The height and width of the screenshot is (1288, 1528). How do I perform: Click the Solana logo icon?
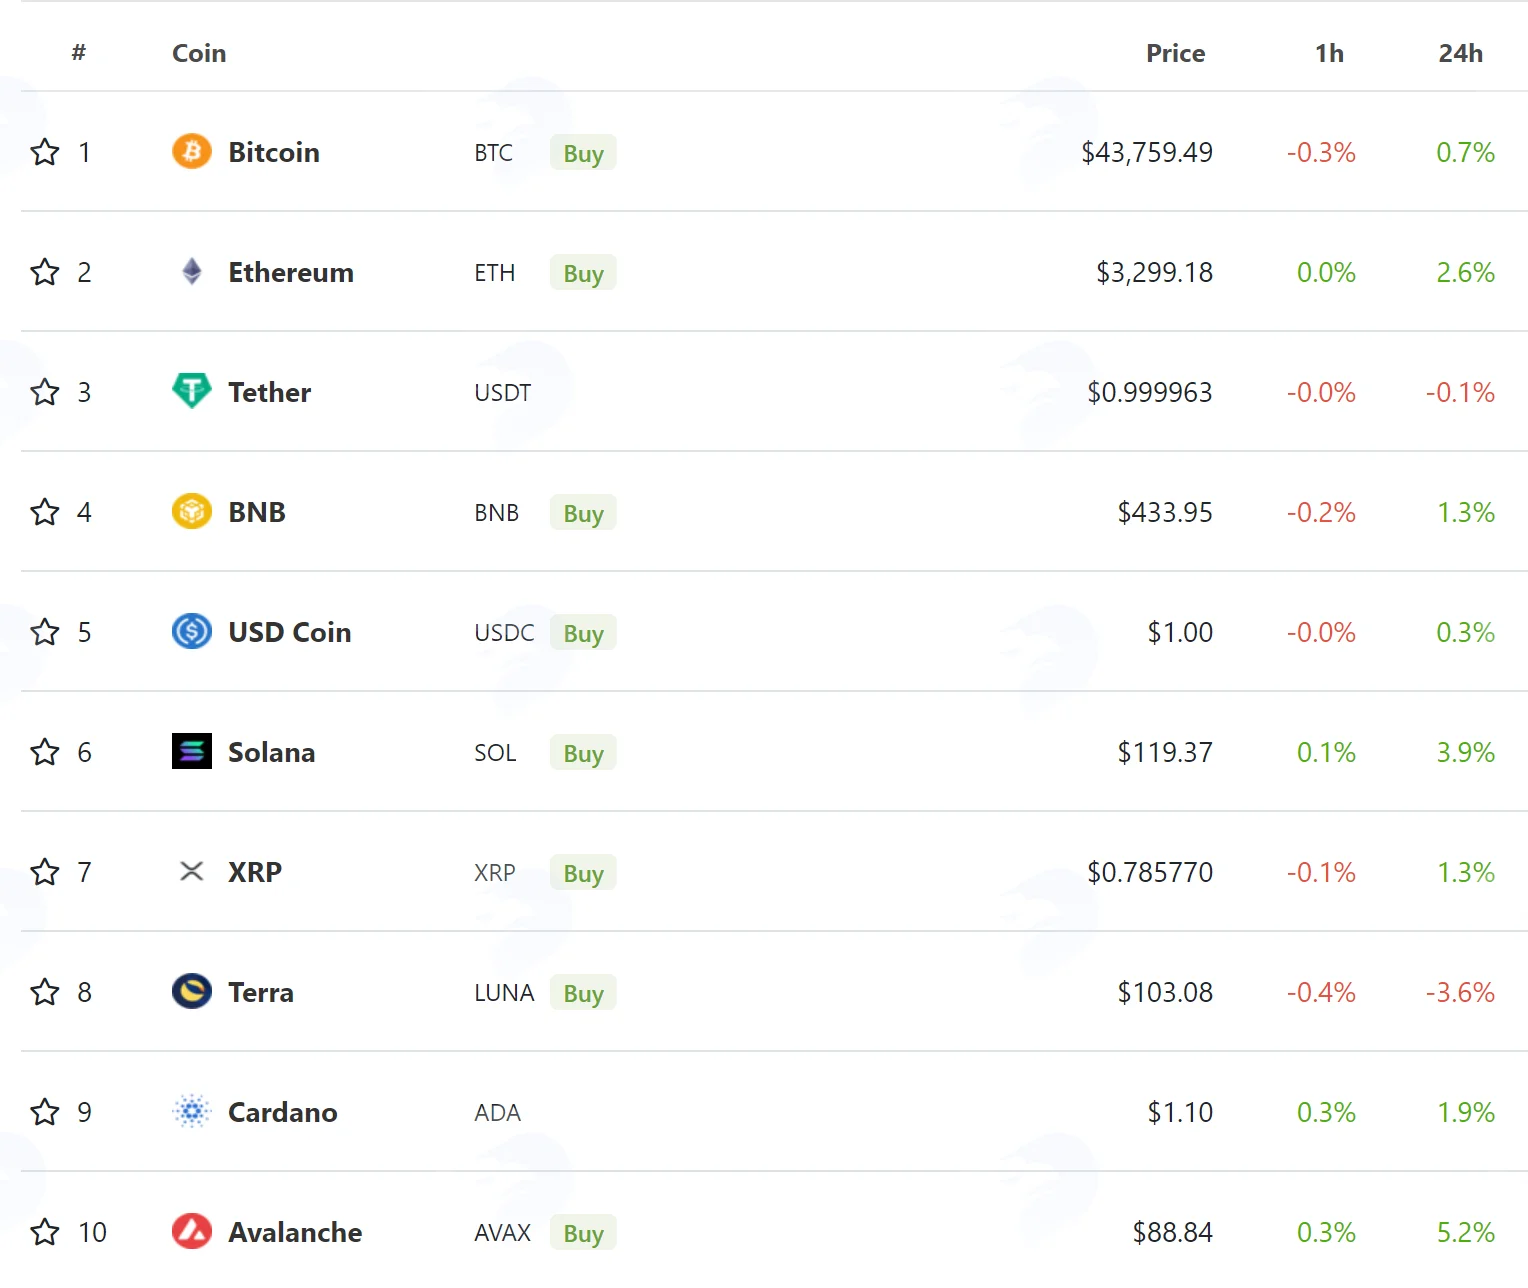192,751
